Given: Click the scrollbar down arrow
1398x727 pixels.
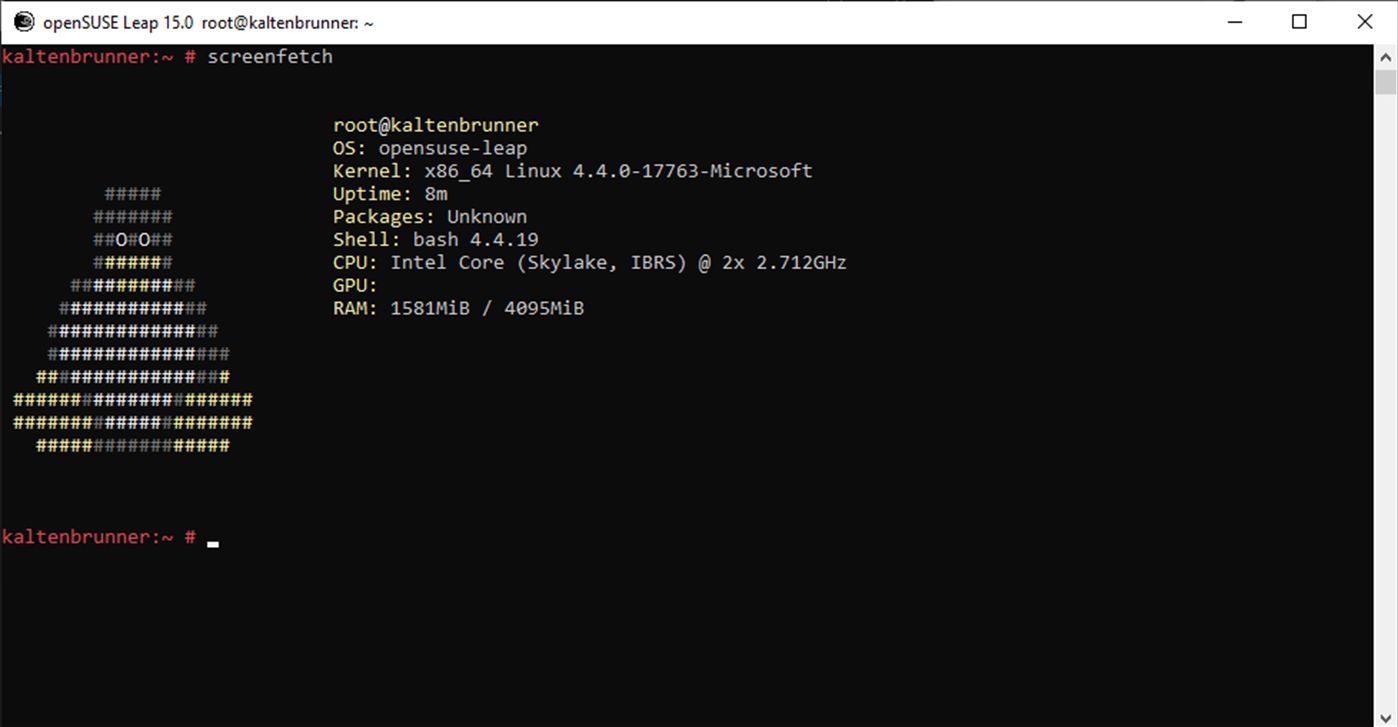Looking at the screenshot, I should click(x=1385, y=715).
